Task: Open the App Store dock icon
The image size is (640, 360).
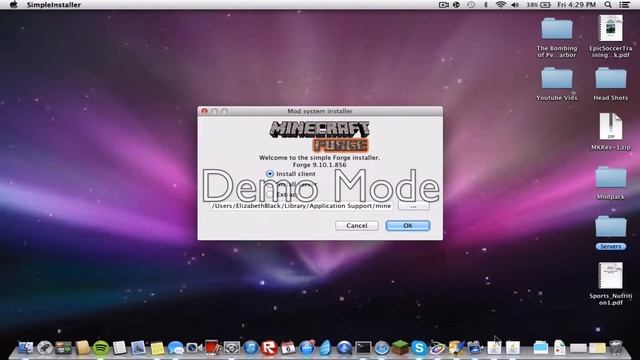Action: tap(307, 348)
